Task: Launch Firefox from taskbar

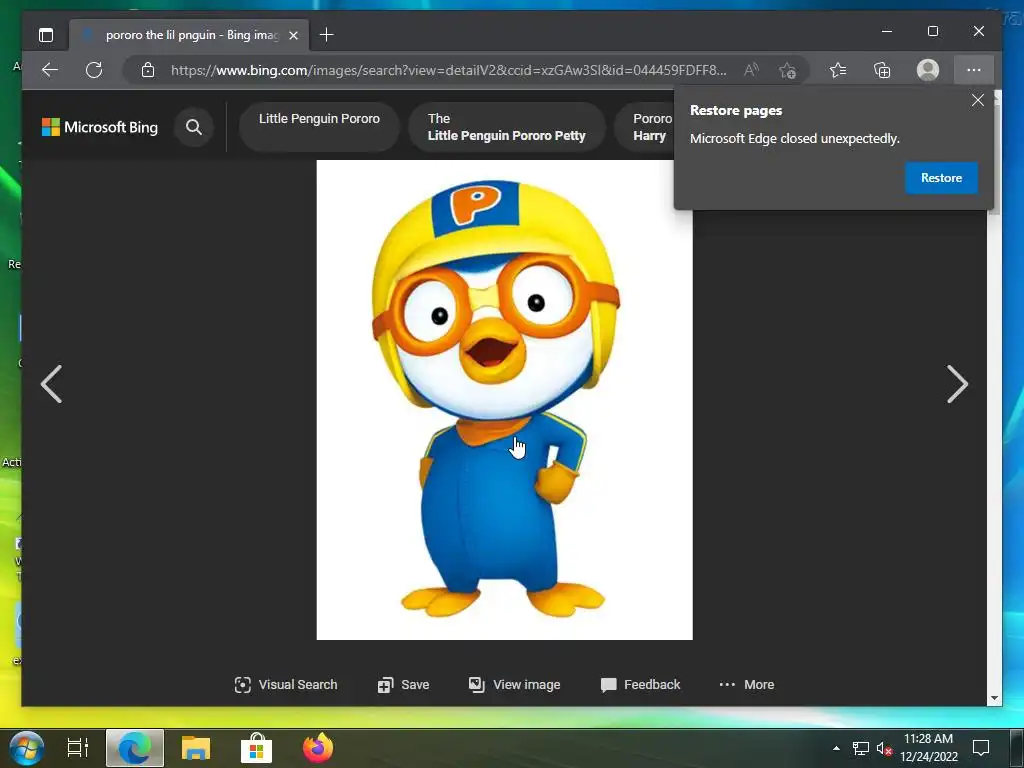Action: [x=318, y=748]
